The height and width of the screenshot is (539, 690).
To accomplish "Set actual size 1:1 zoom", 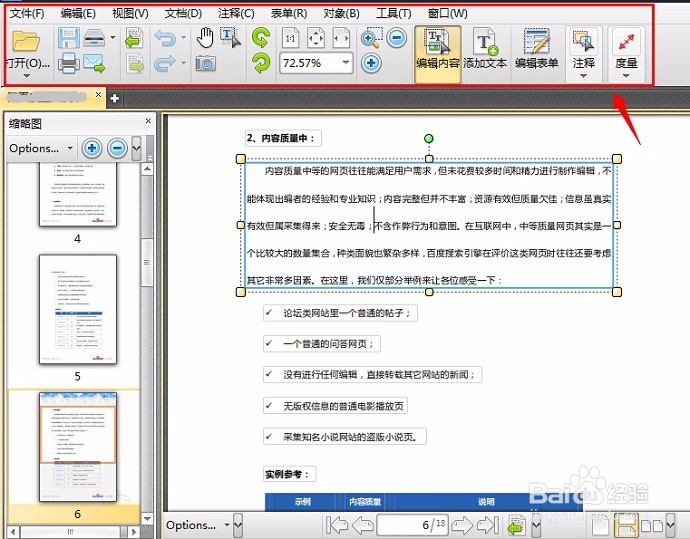I will click(x=290, y=38).
